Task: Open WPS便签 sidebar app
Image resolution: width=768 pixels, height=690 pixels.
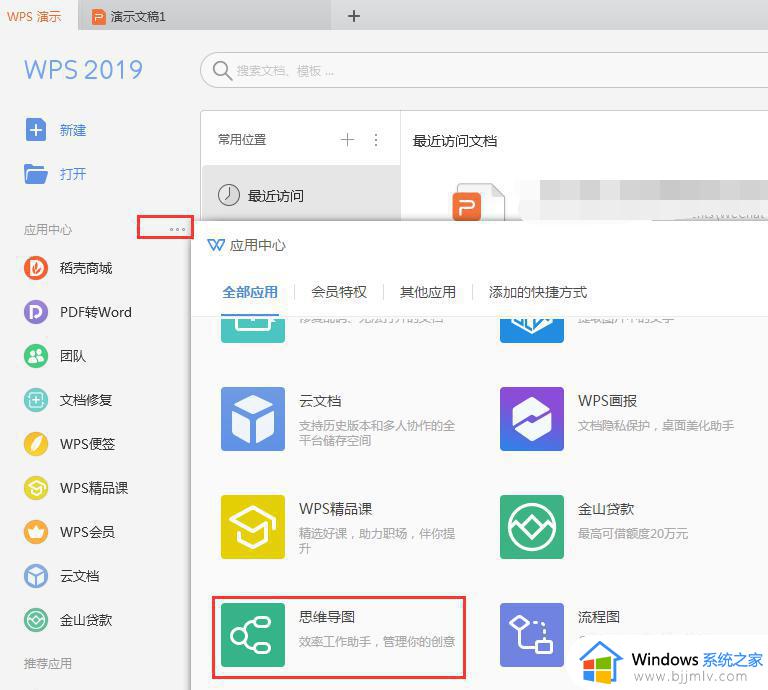Action: [70, 444]
